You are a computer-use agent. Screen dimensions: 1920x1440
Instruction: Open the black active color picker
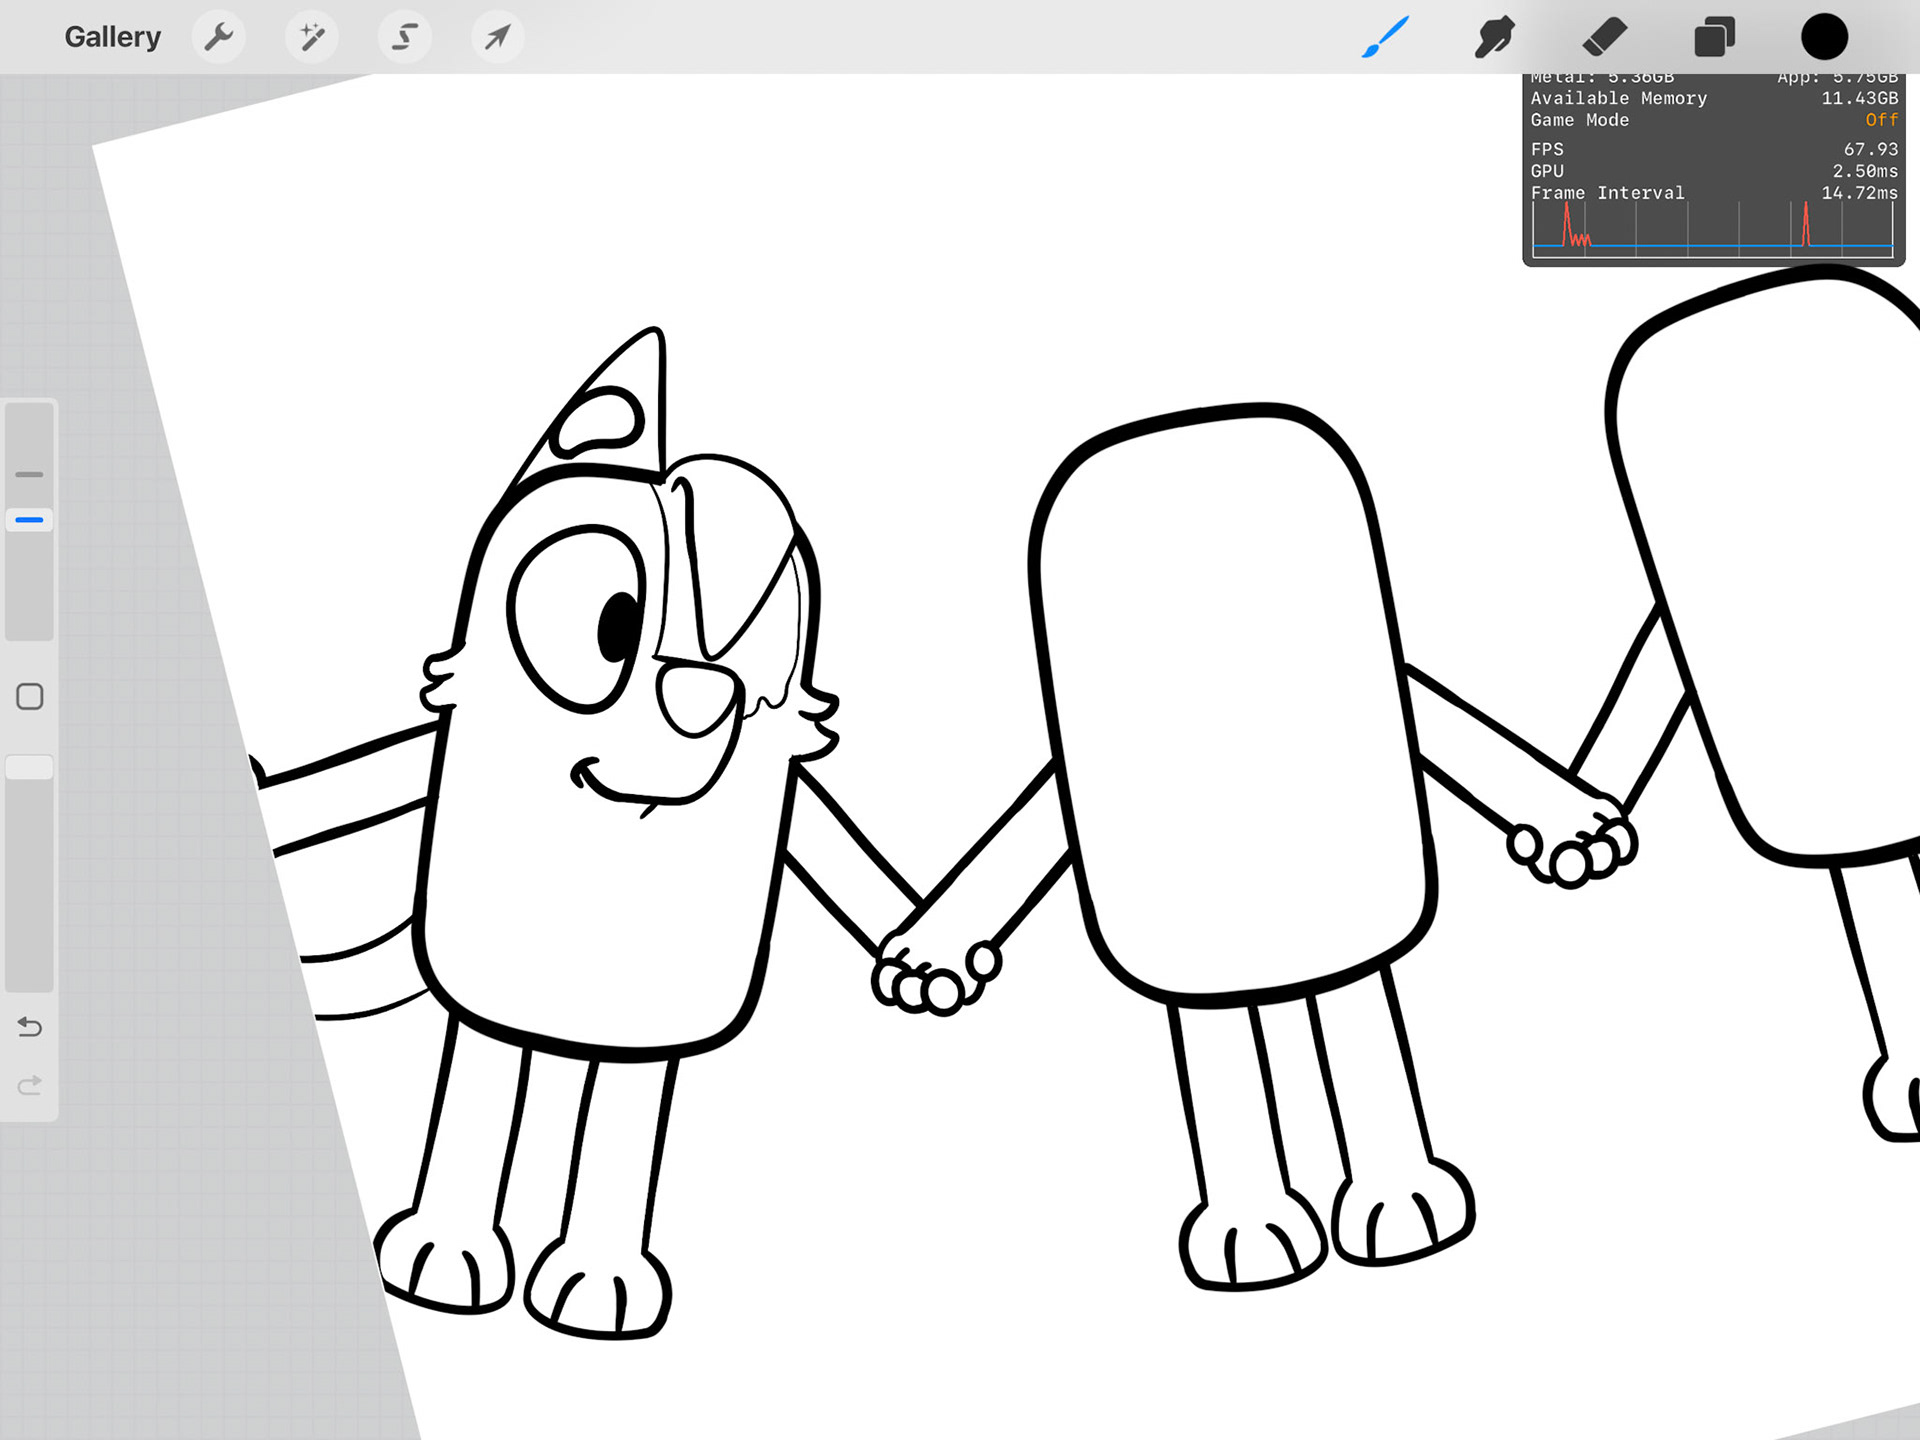pos(1824,37)
